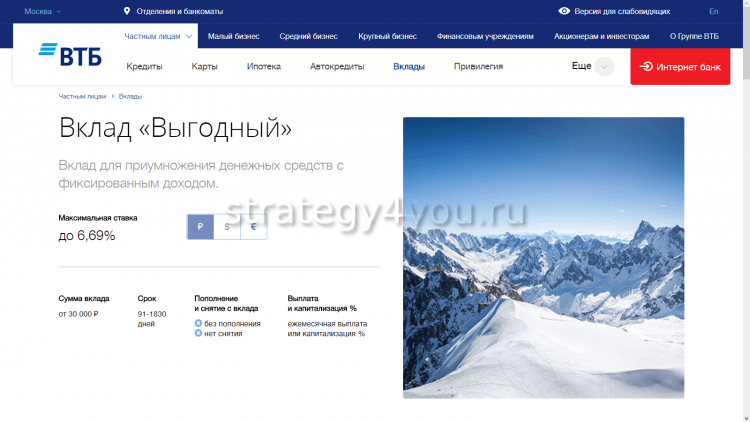This screenshot has width=750, height=422.
Task: Switch the currency to dollars
Action: [x=227, y=227]
